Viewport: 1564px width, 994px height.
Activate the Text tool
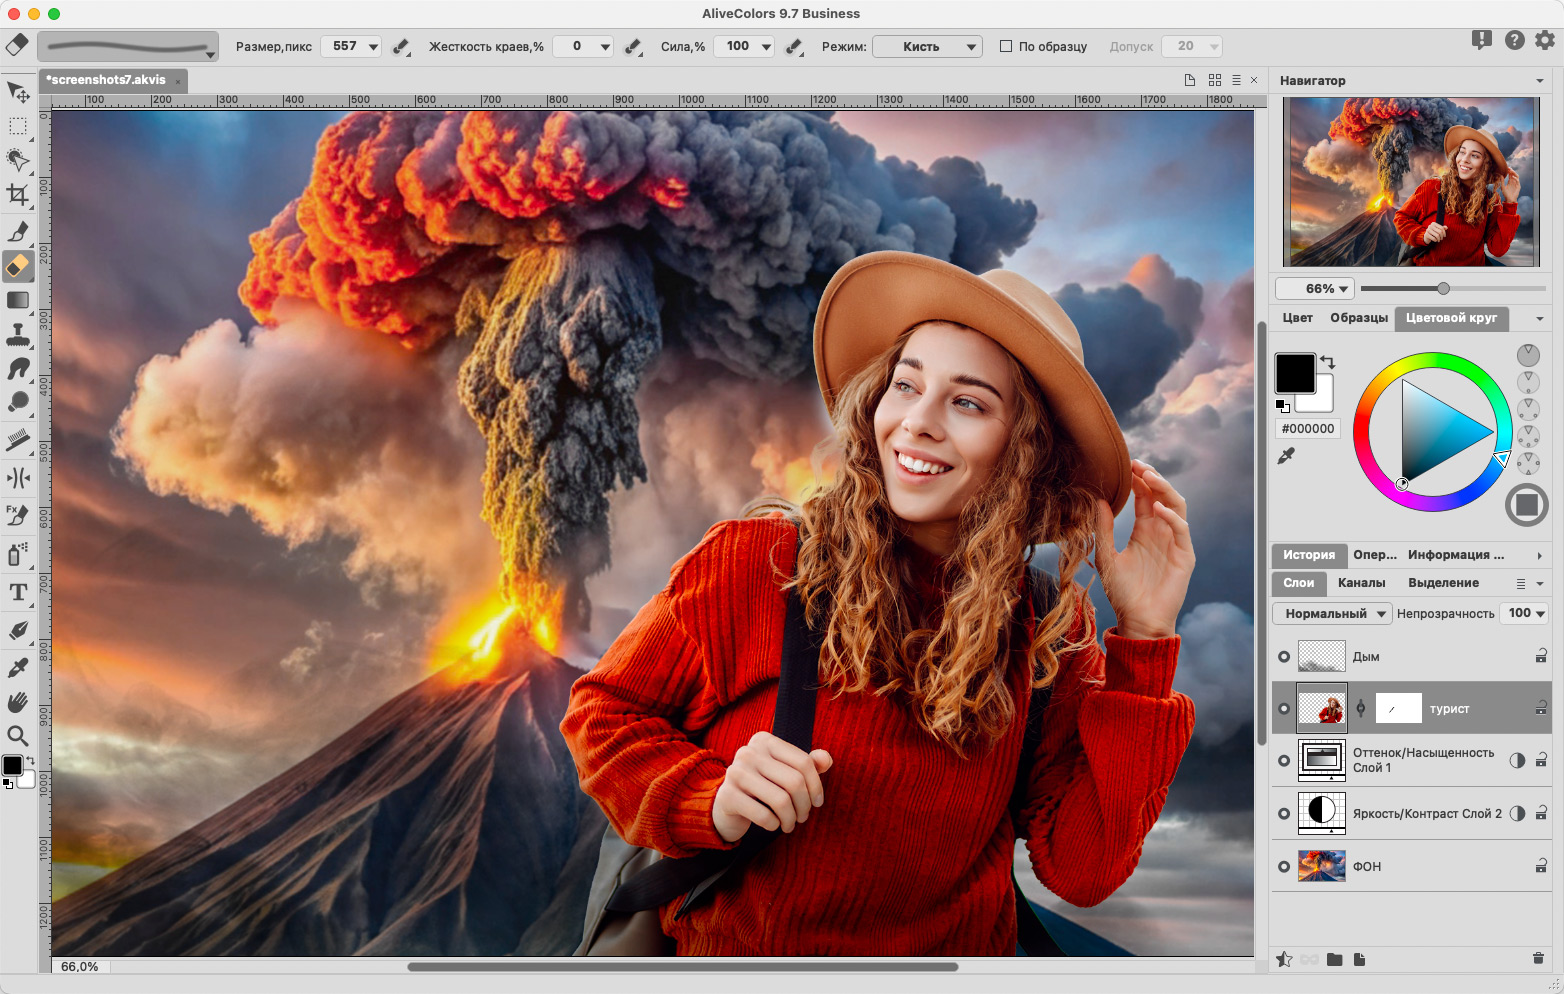(x=18, y=592)
